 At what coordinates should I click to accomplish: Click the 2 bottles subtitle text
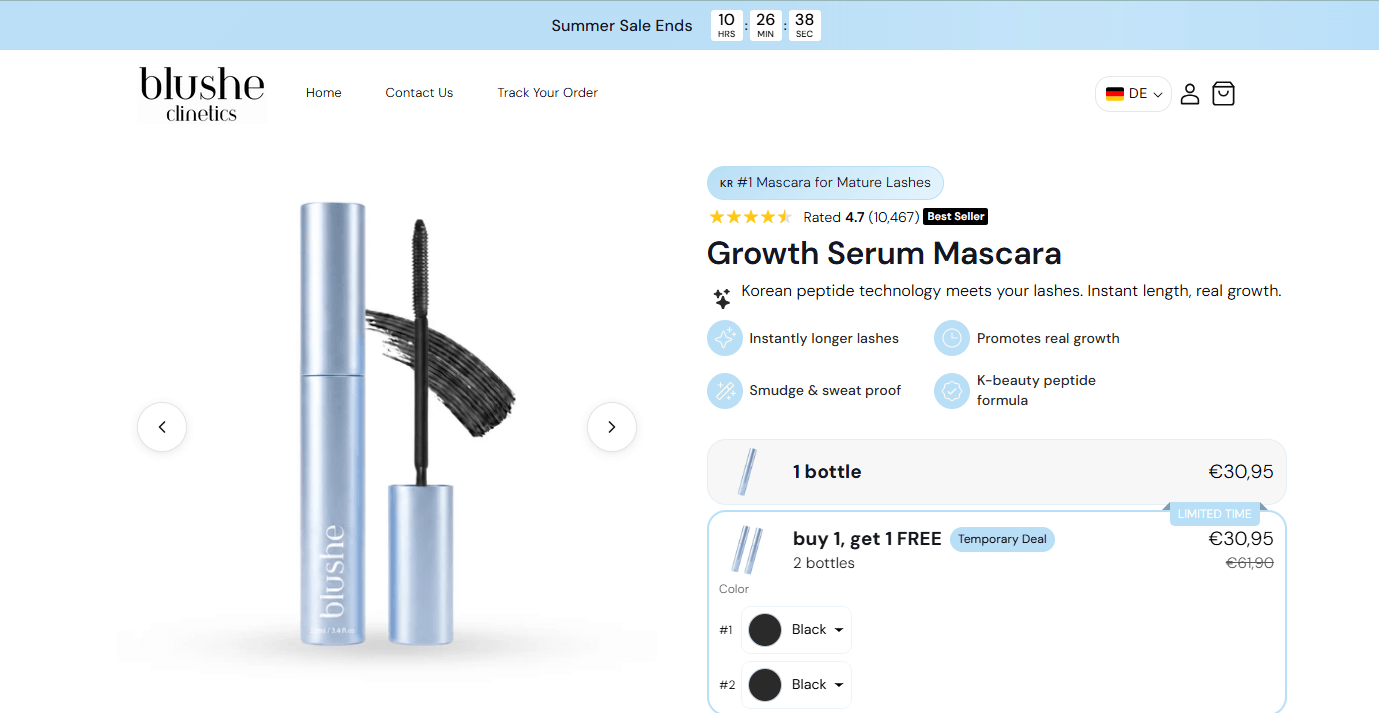coord(824,563)
